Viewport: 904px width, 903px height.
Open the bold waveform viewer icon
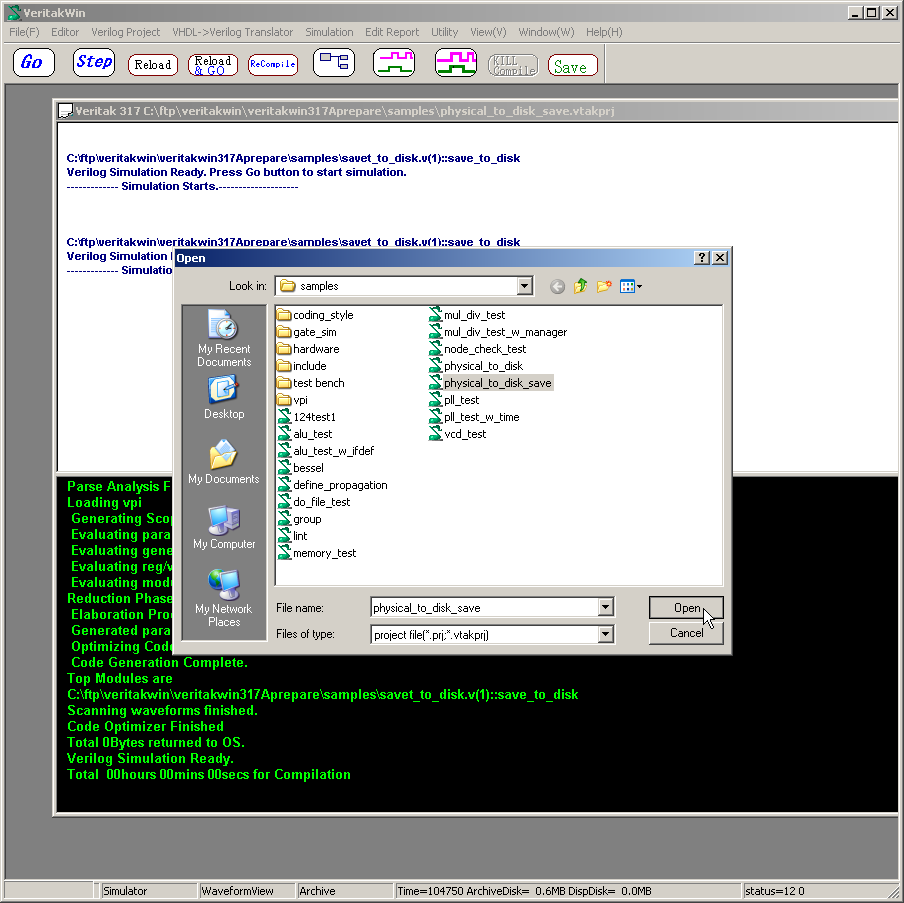coord(455,62)
